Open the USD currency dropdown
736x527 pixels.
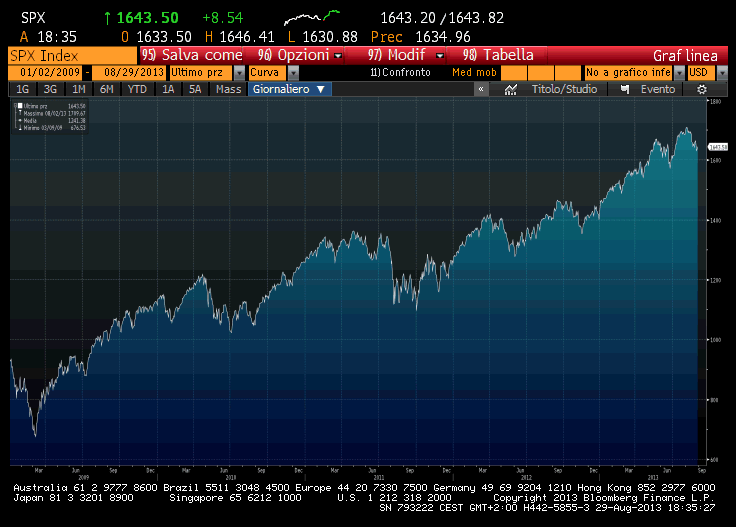point(707,73)
